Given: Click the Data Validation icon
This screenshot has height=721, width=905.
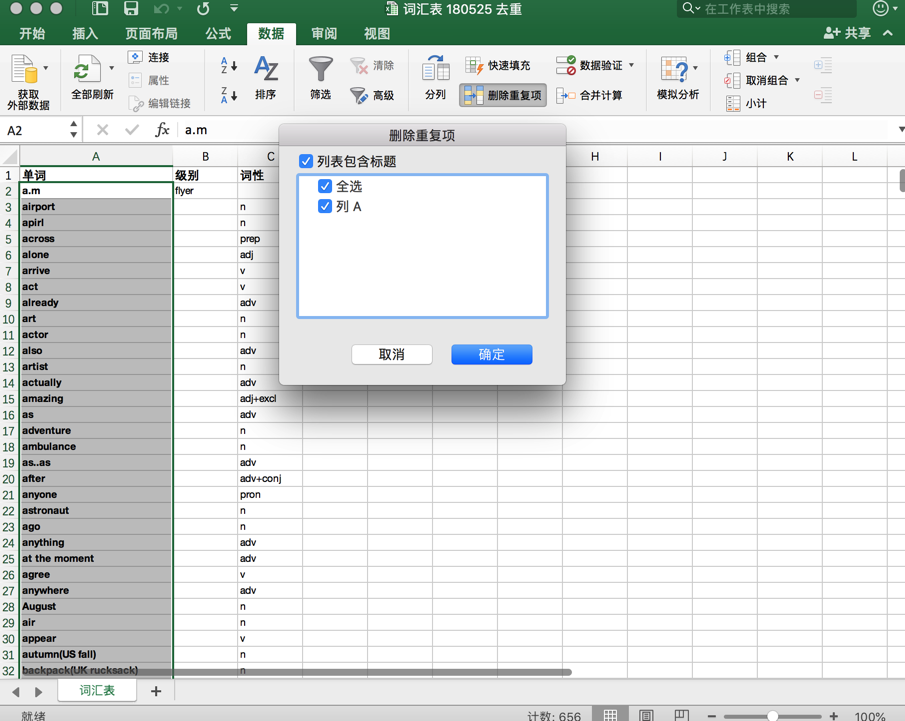Looking at the screenshot, I should click(x=566, y=65).
